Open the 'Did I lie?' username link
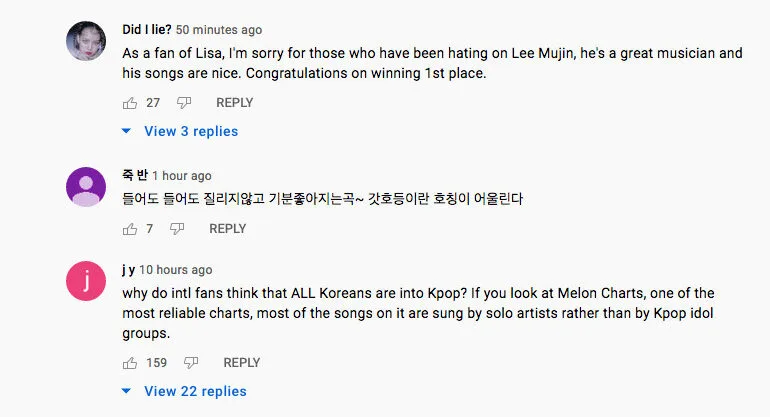Viewport: 770px width, 417px height. [145, 30]
